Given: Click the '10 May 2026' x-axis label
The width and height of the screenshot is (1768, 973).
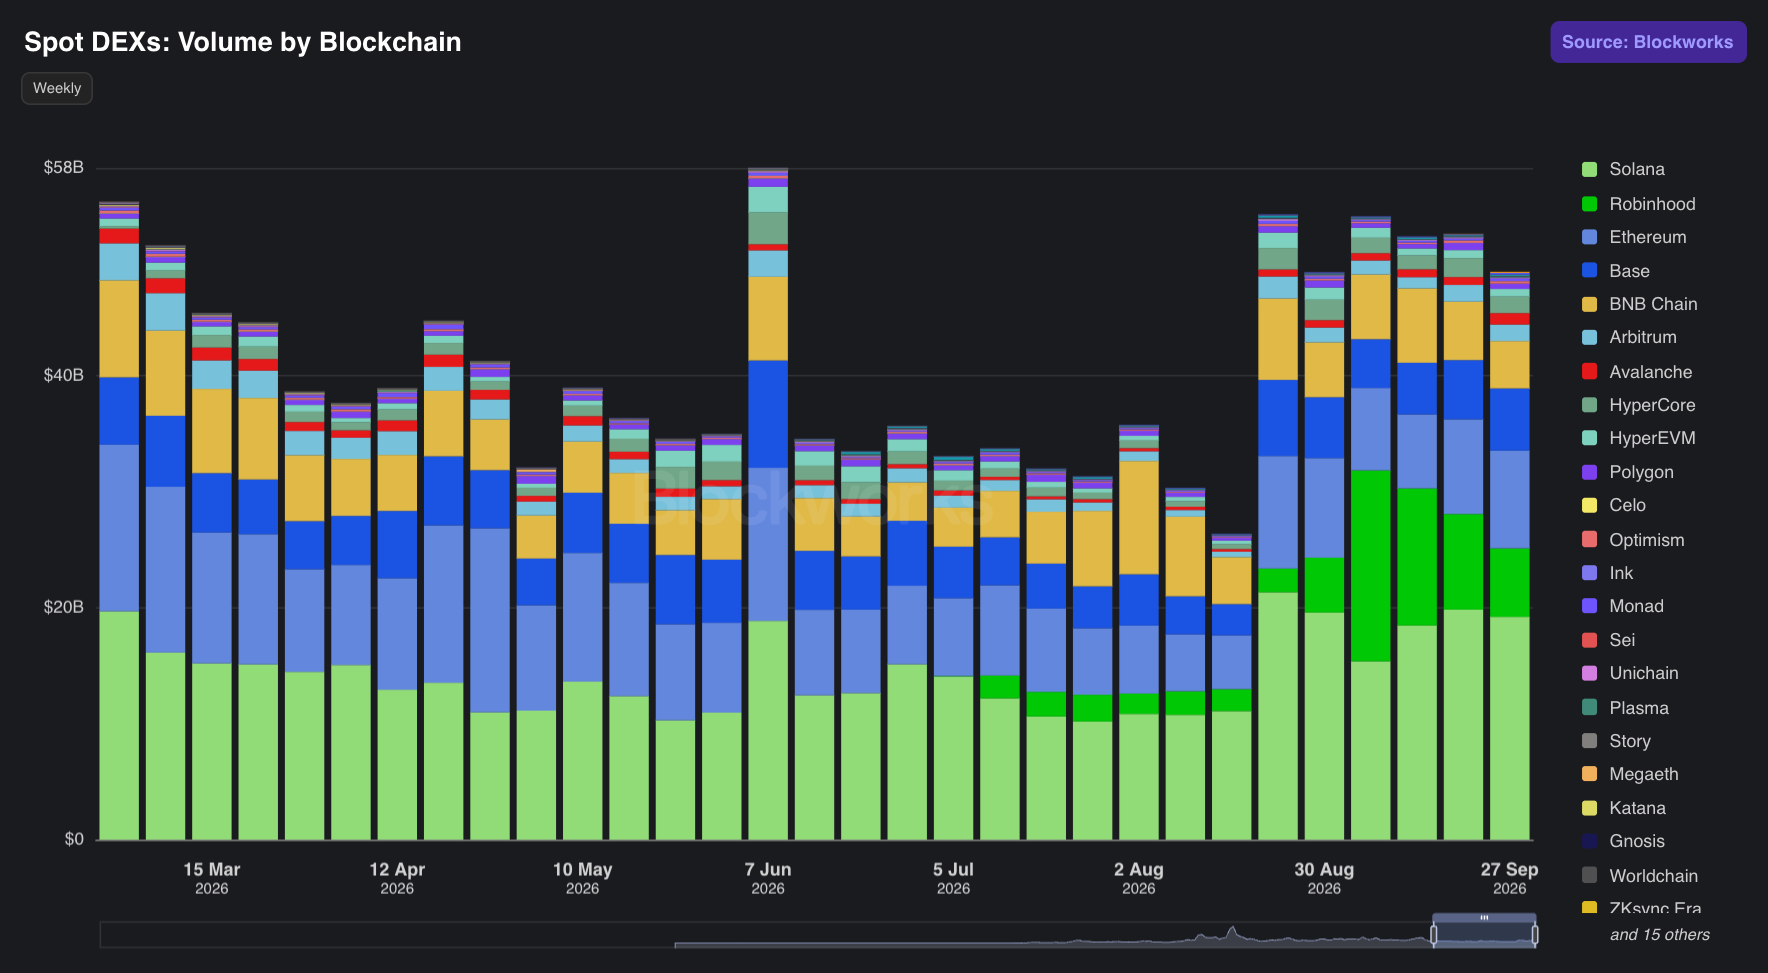Looking at the screenshot, I should point(582,878).
